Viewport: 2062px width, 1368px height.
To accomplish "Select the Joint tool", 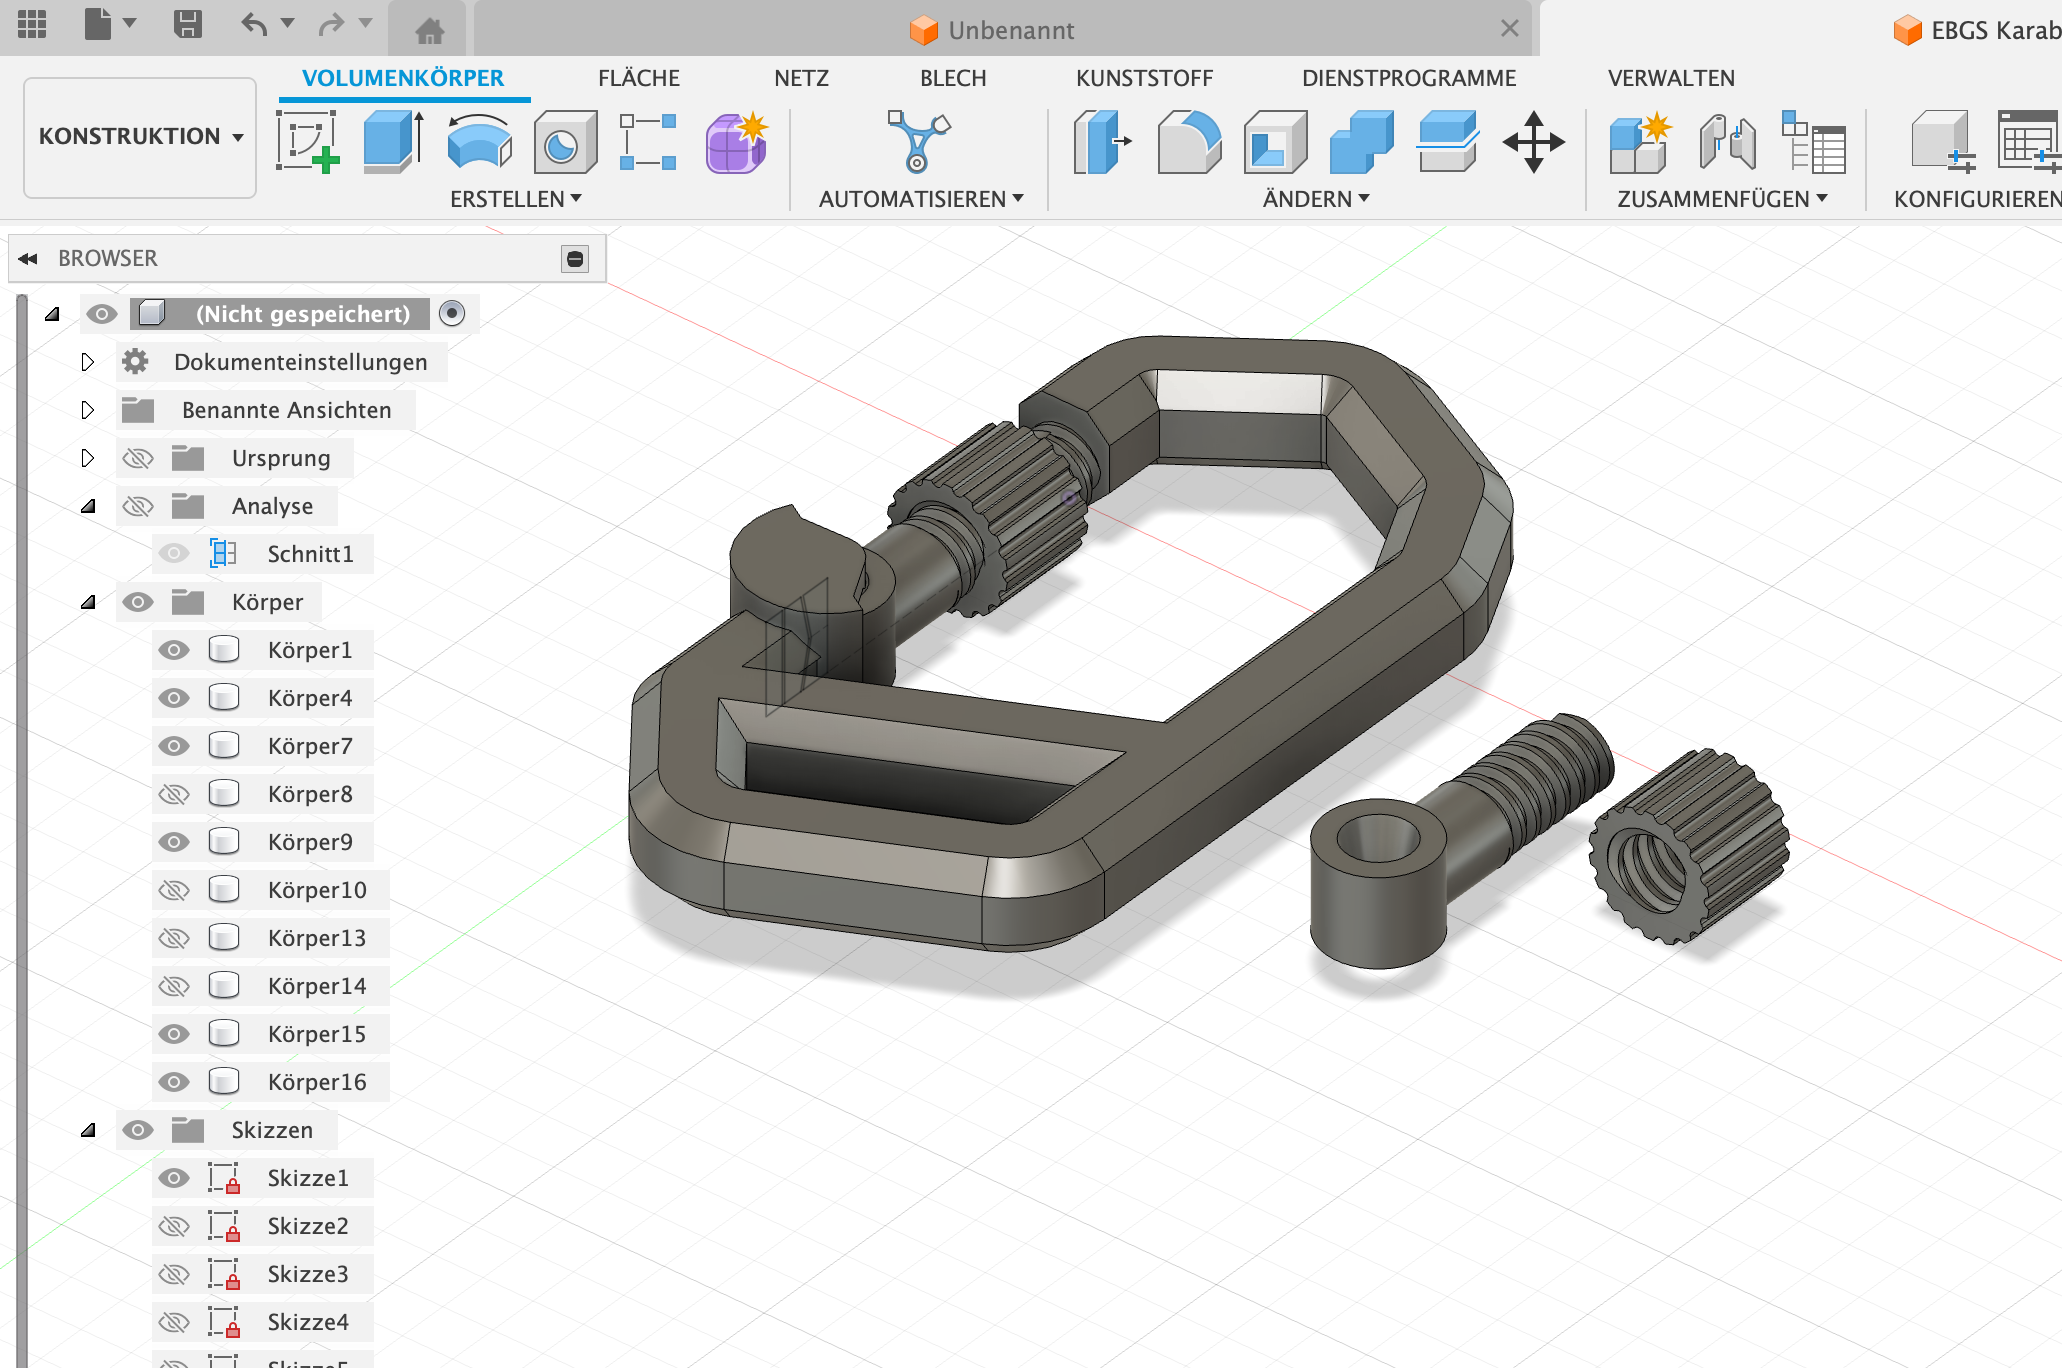I will (1727, 143).
